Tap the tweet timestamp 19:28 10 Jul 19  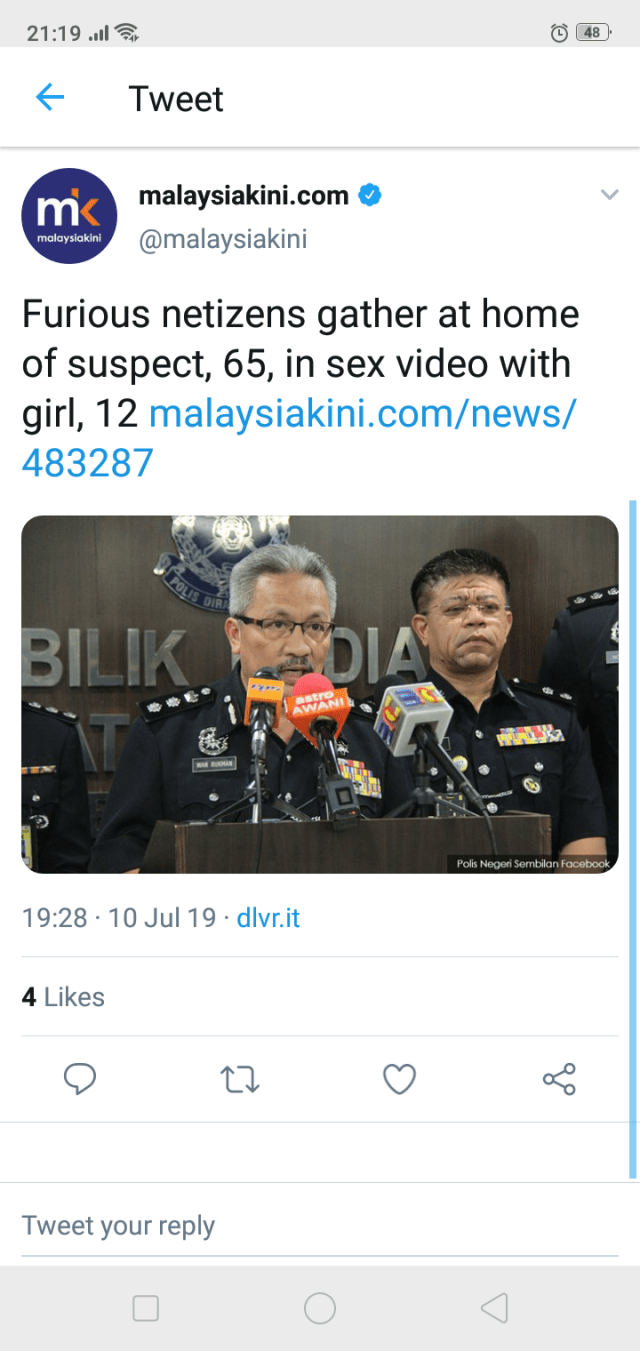[x=119, y=918]
